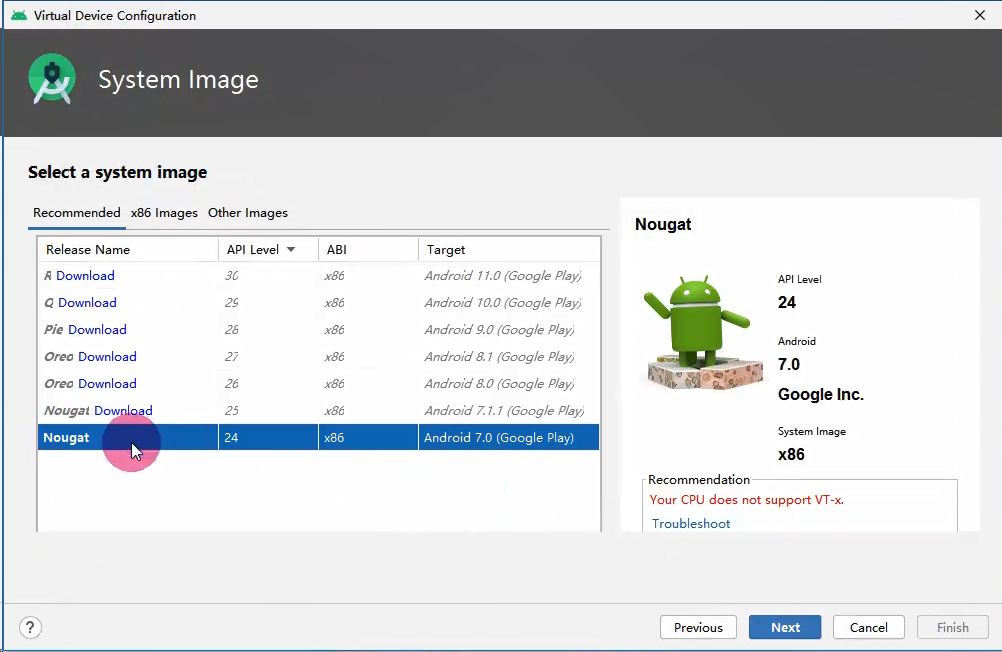Select the Android 11.0 (Google Play) target
The image size is (1002, 652).
click(503, 276)
